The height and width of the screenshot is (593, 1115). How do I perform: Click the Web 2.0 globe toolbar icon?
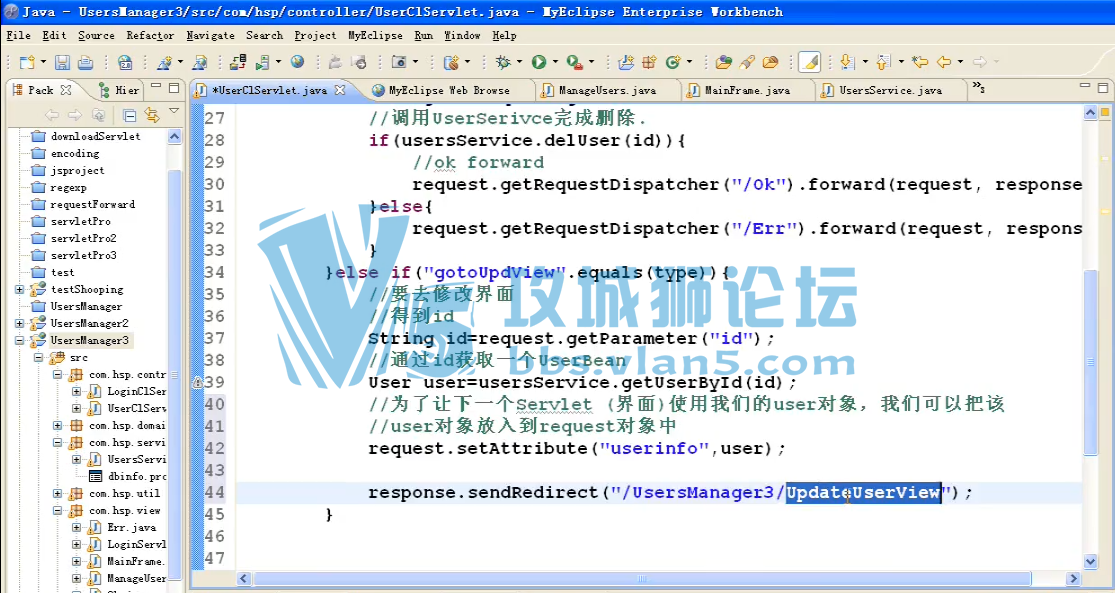tap(124, 63)
